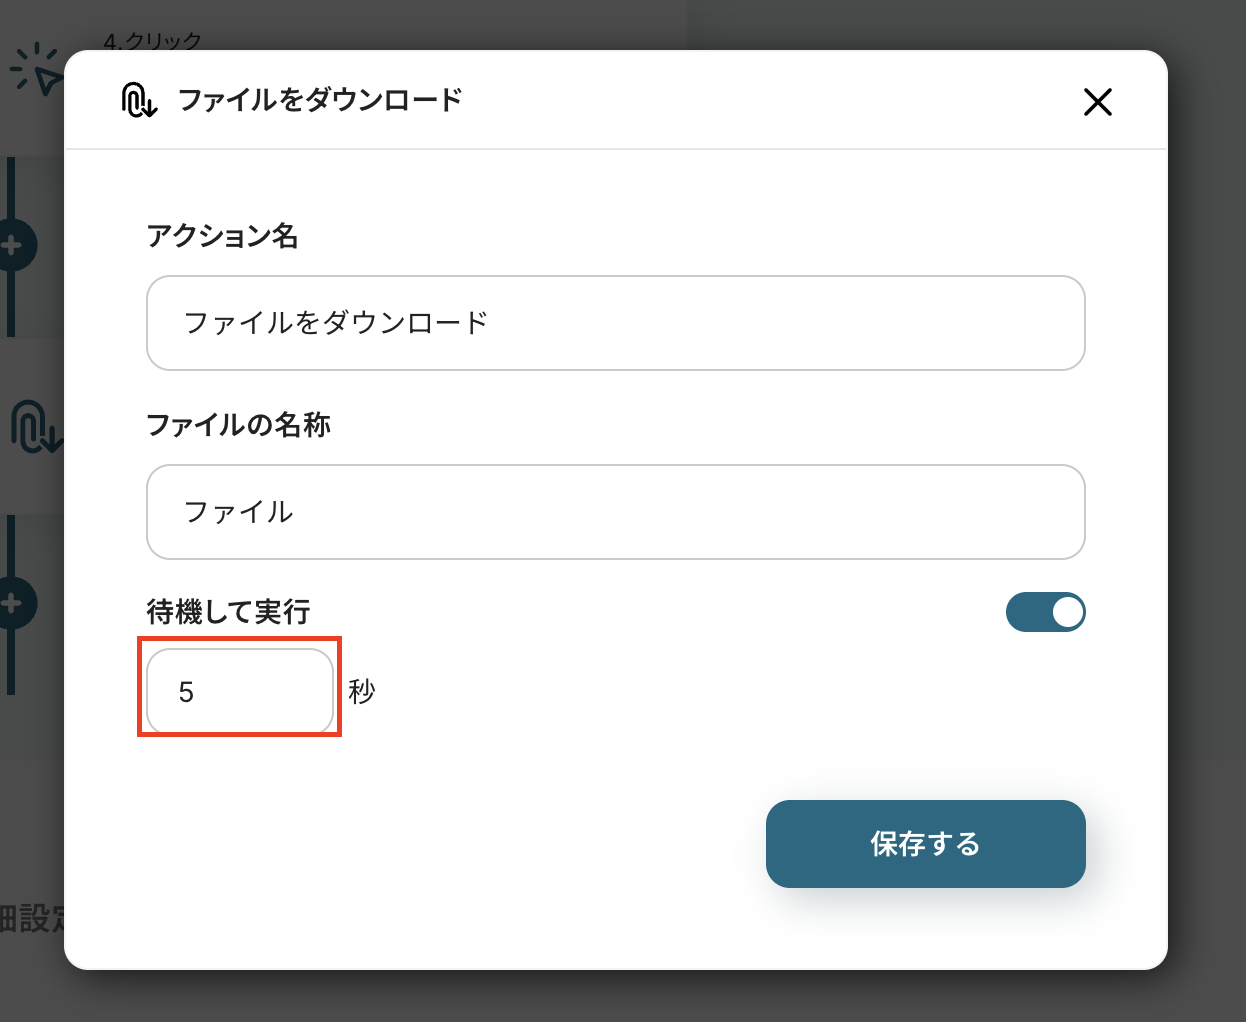The width and height of the screenshot is (1246, 1022).
Task: Click the file download icon in dialog header
Action: pyautogui.click(x=138, y=100)
